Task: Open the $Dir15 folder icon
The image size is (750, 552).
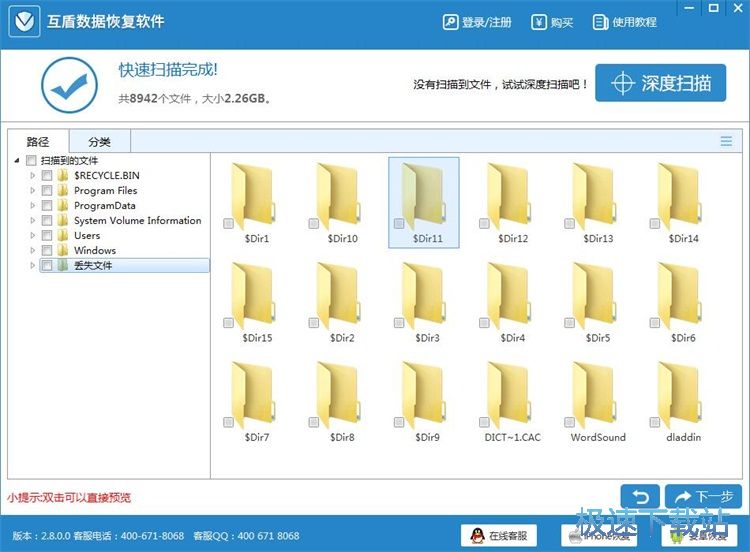Action: click(x=253, y=296)
